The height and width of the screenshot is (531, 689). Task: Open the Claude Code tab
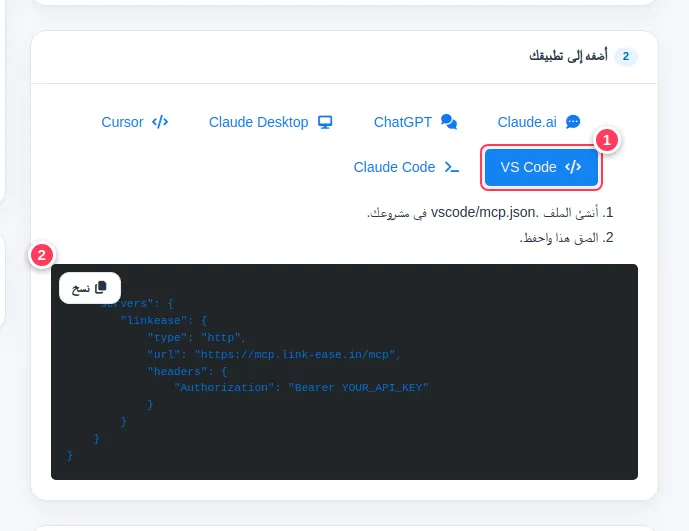point(406,167)
